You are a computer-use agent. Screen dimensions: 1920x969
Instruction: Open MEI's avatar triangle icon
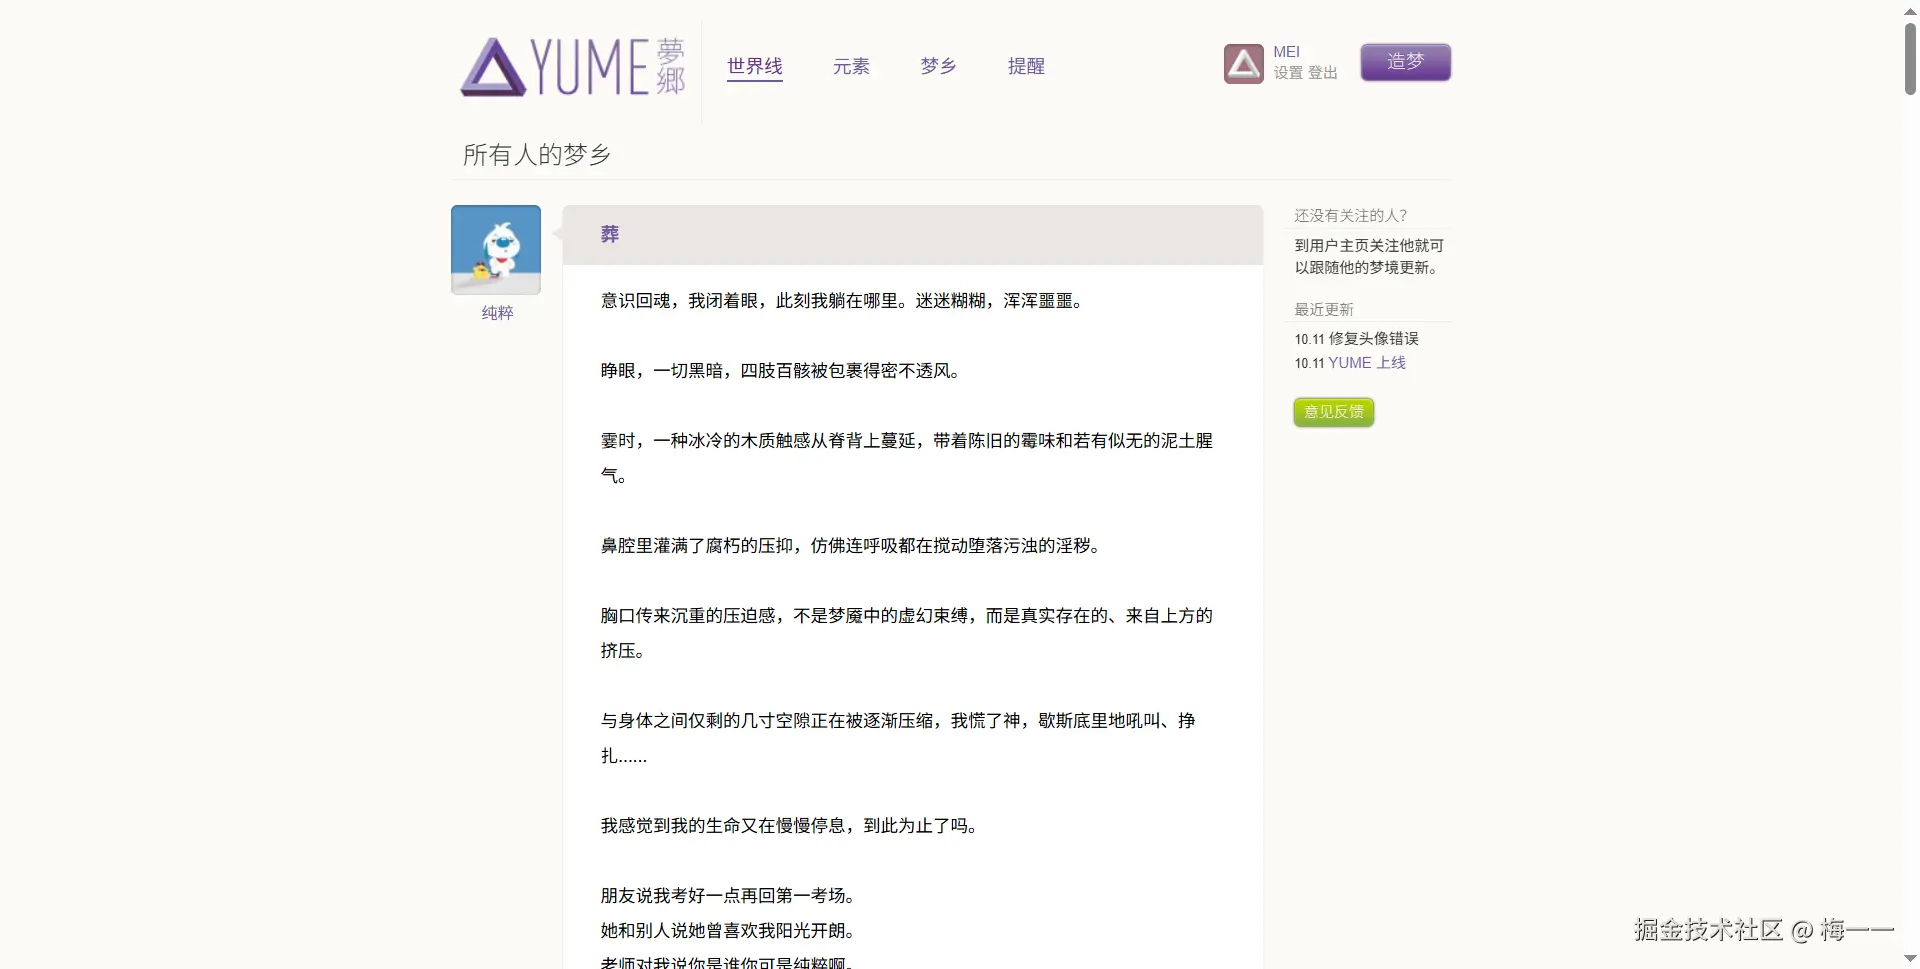click(x=1242, y=62)
